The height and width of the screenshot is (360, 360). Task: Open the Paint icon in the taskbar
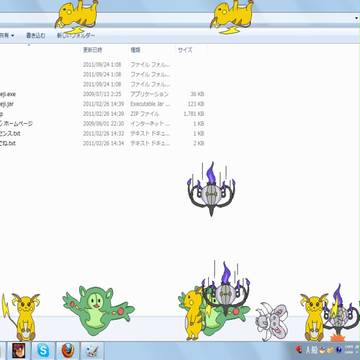pos(93,351)
